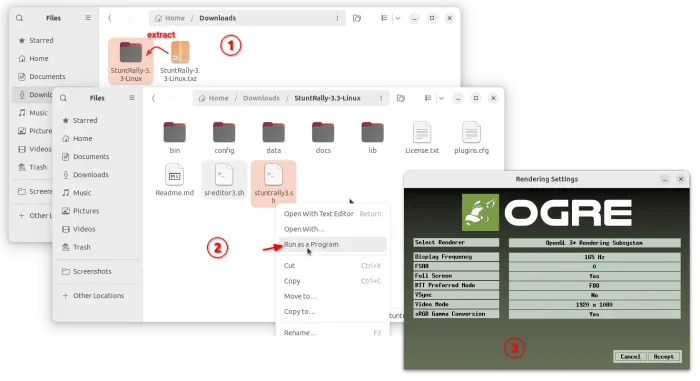This screenshot has height=381, width=700.
Task: Click search-folder icon in front Files window toolbar
Action: tap(400, 98)
